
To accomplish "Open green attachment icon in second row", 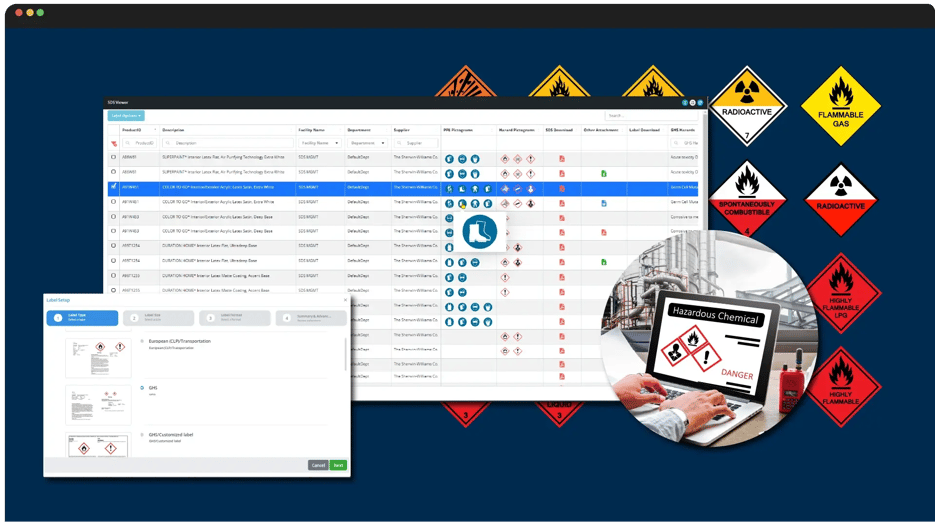I will 604,173.
